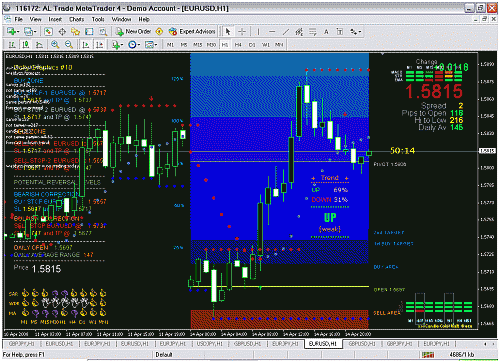Zoom out of the chart
This screenshot has height=361, width=500.
[x=69, y=44]
